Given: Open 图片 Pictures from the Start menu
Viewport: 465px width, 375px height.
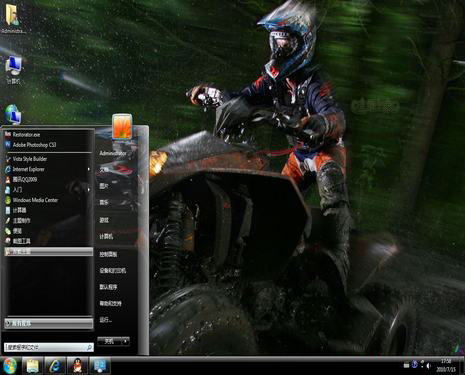Looking at the screenshot, I should click(104, 186).
